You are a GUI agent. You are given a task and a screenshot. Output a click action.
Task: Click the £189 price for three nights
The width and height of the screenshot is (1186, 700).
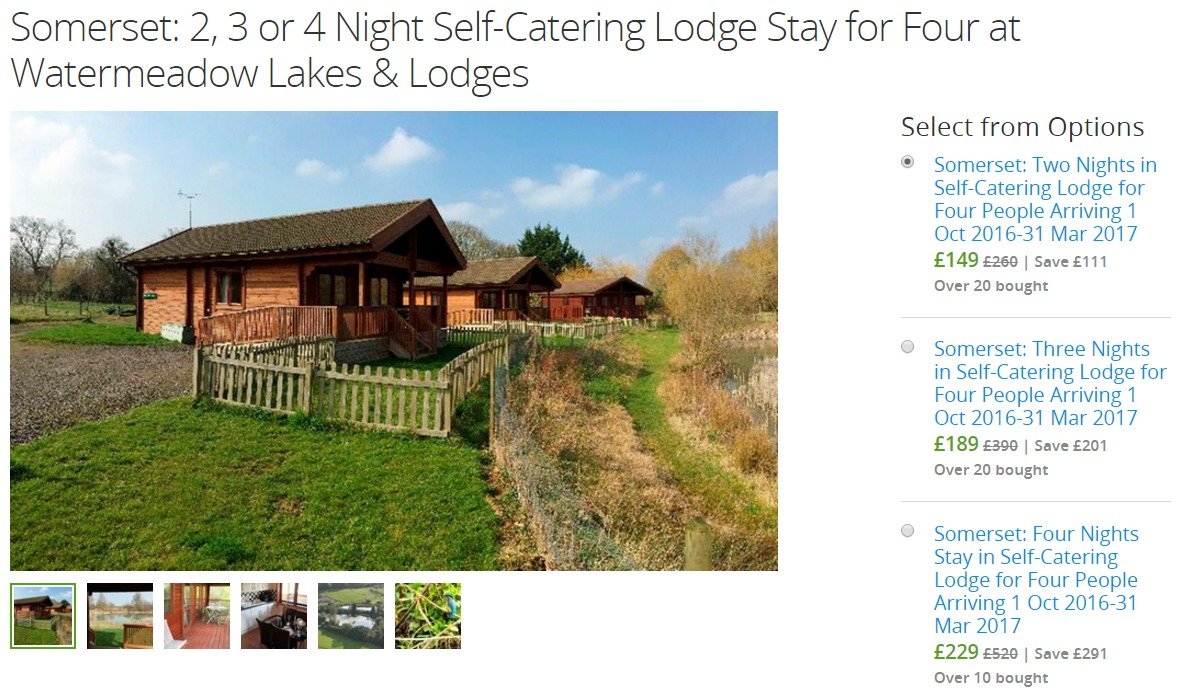point(956,443)
